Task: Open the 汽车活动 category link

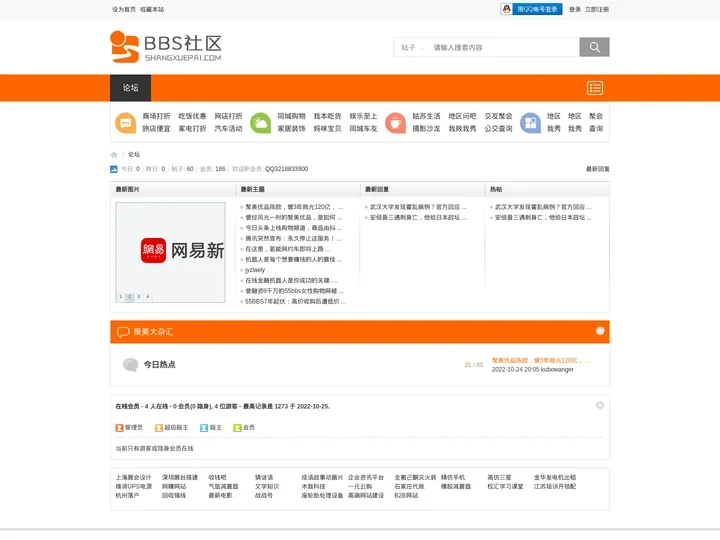Action: [228, 129]
